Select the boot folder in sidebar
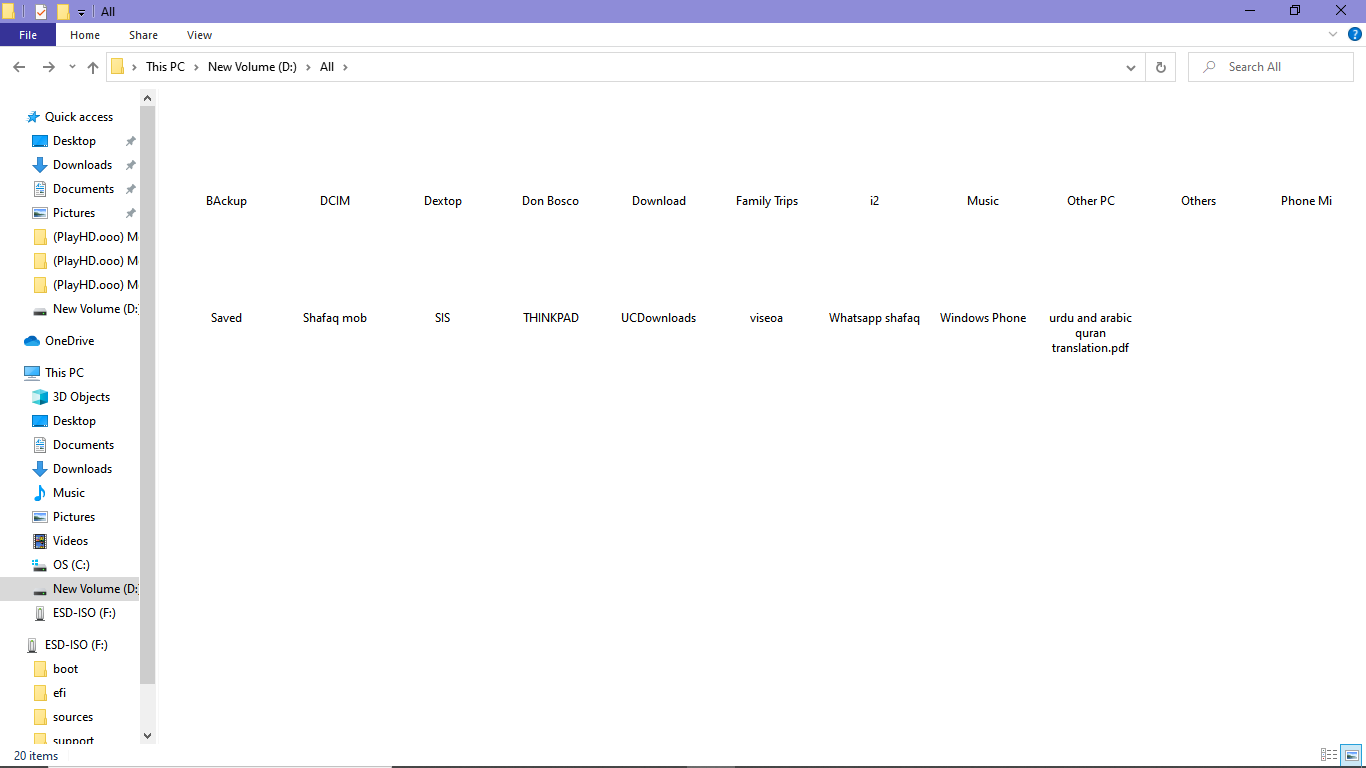Viewport: 1366px width, 768px height. pos(65,669)
